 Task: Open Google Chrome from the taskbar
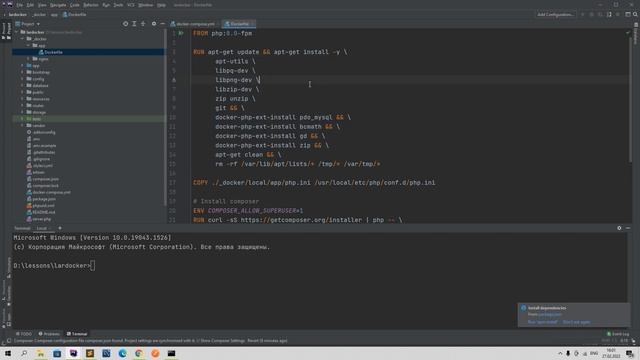click(139, 353)
